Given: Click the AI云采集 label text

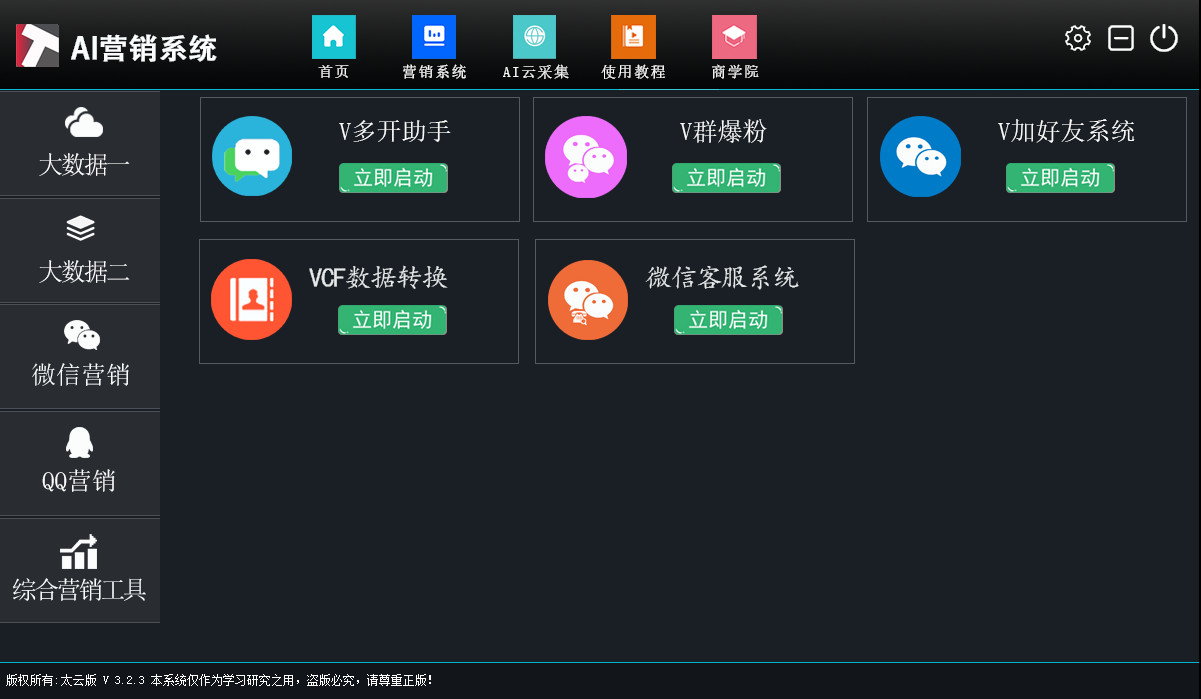Looking at the screenshot, I should pyautogui.click(x=536, y=72).
